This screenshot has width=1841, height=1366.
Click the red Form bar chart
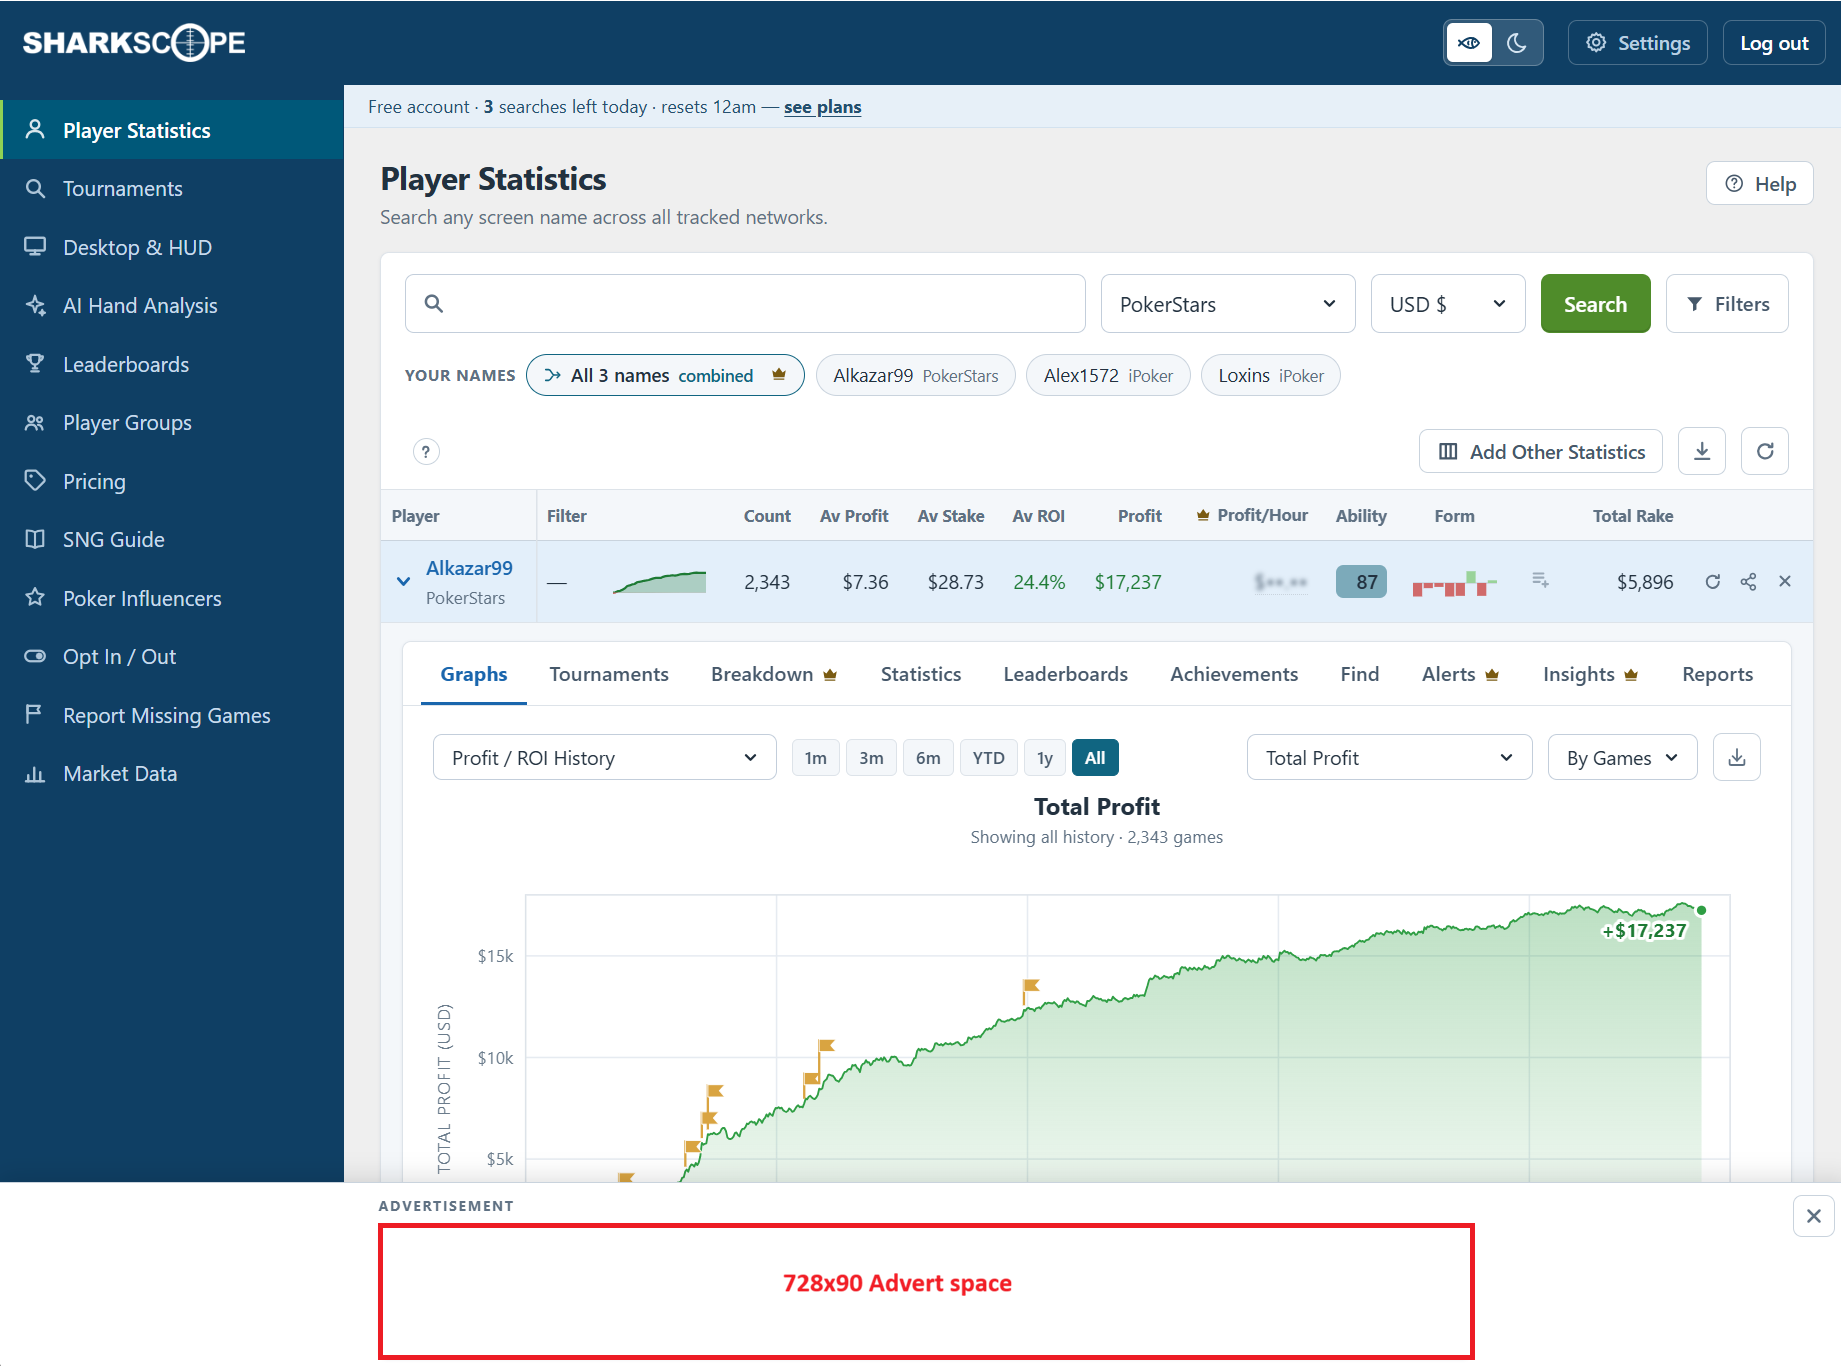[1454, 582]
